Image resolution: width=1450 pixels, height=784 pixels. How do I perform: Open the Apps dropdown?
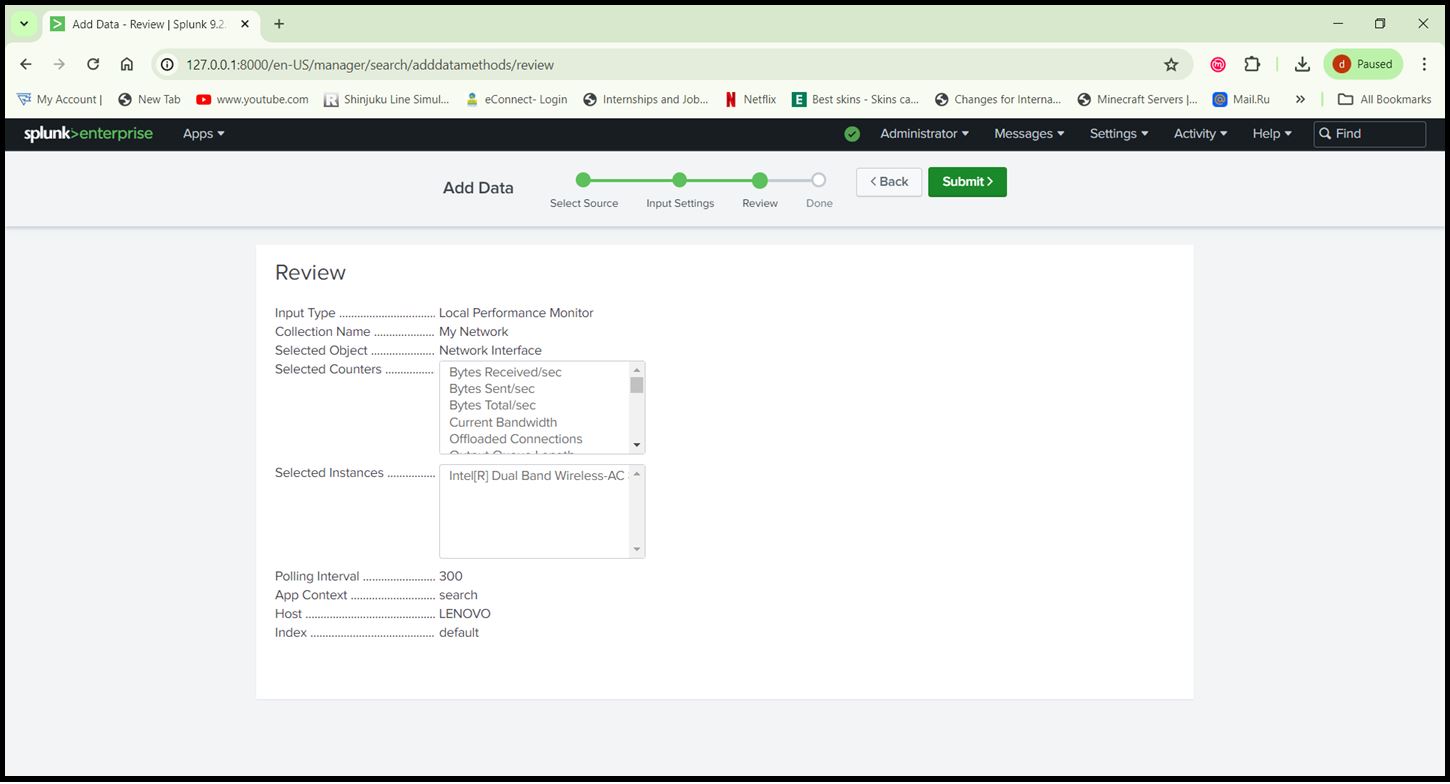[202, 133]
